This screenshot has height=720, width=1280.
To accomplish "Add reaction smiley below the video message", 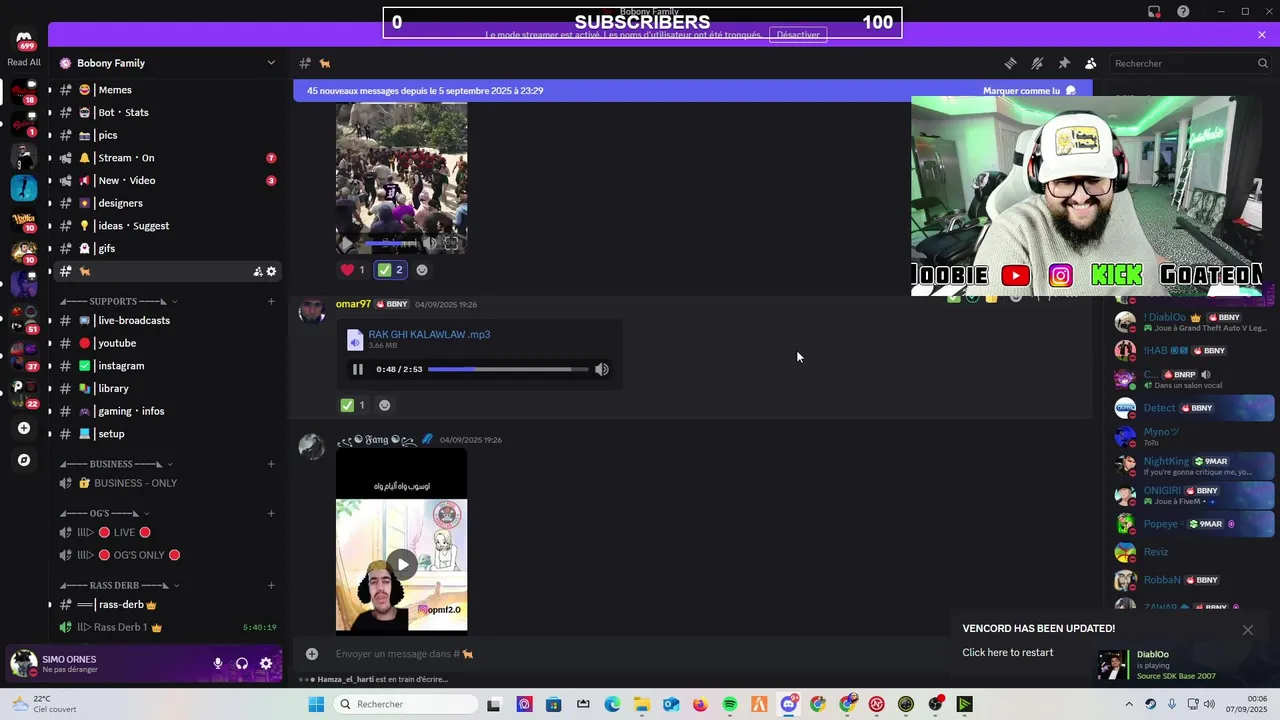I will pyautogui.click(x=421, y=270).
